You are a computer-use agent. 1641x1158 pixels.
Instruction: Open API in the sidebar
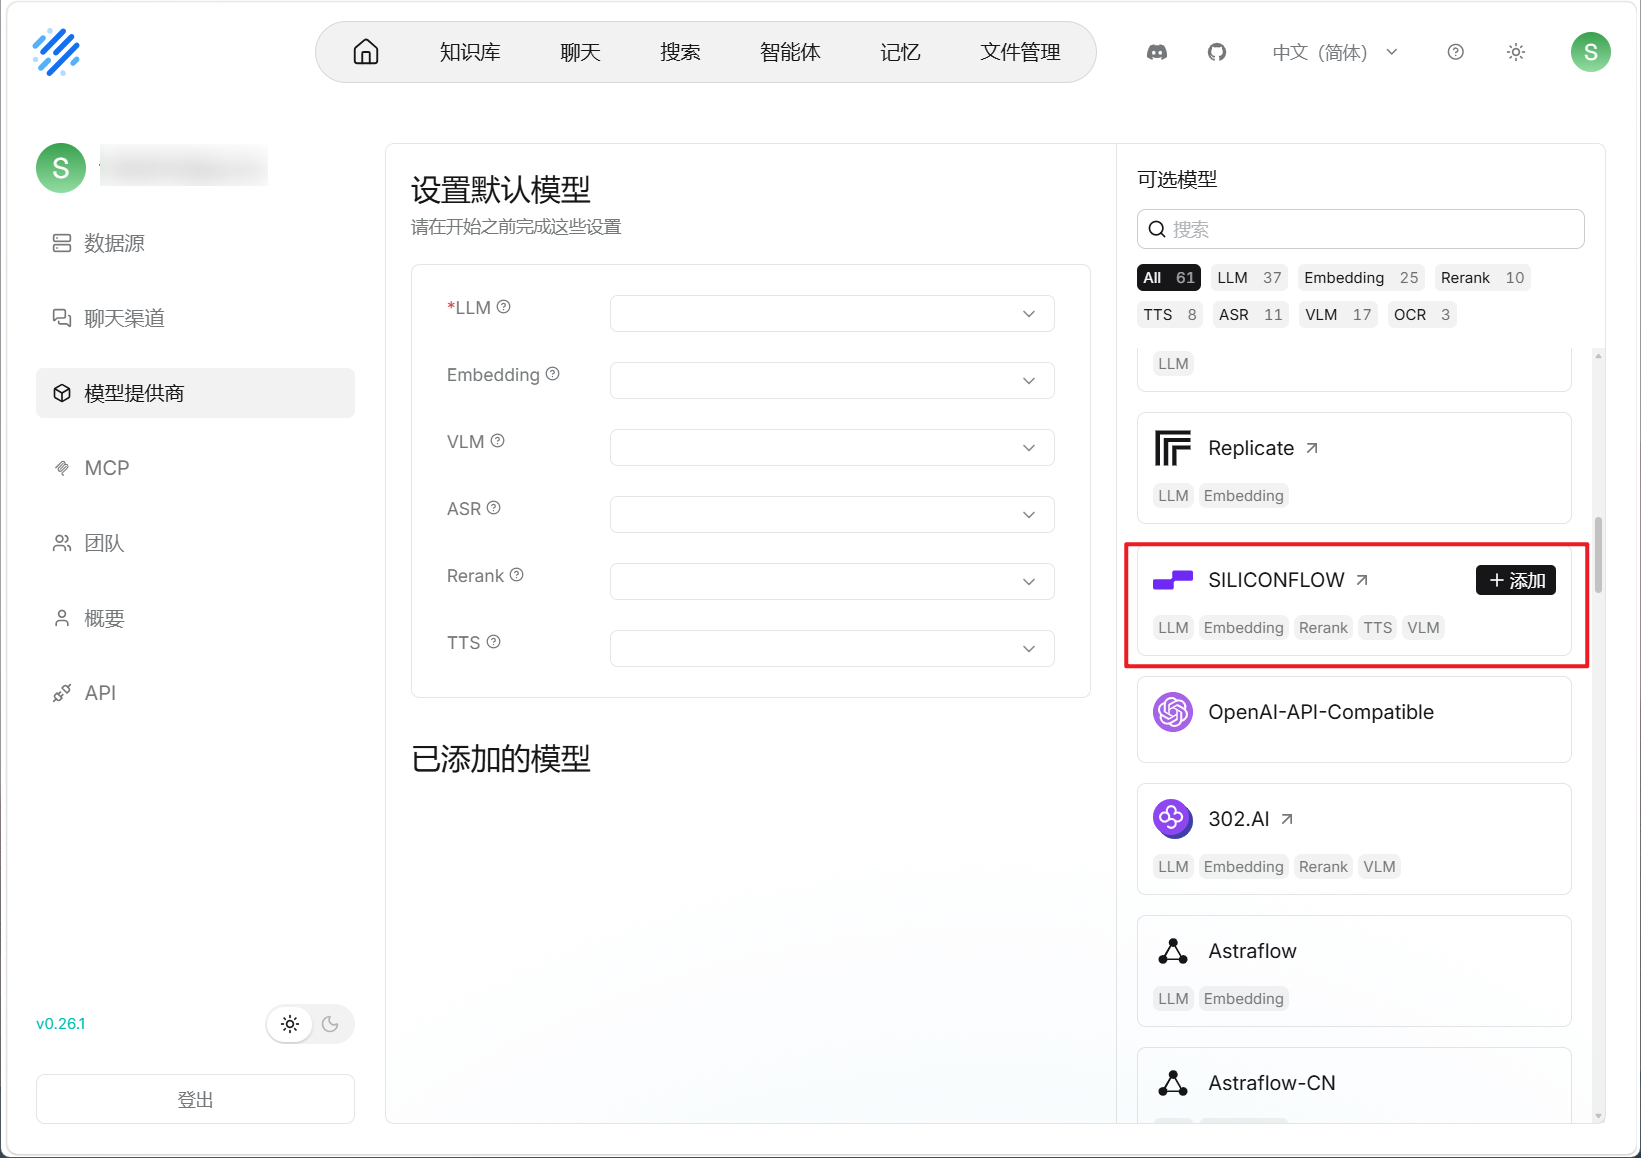pos(195,693)
